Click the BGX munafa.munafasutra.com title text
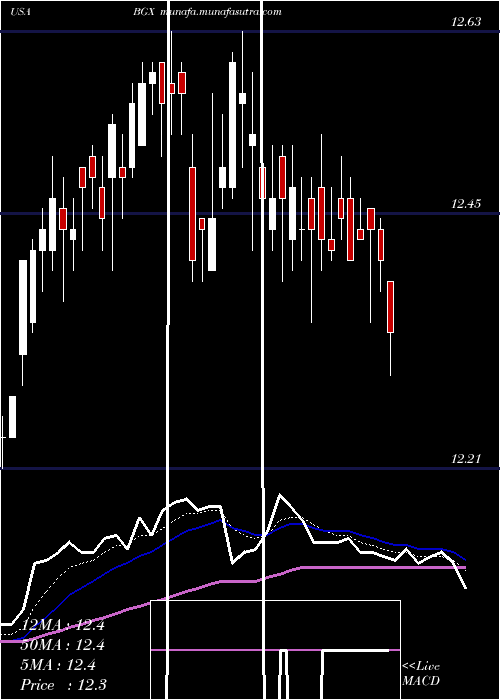The image size is (500, 700). 207,12
